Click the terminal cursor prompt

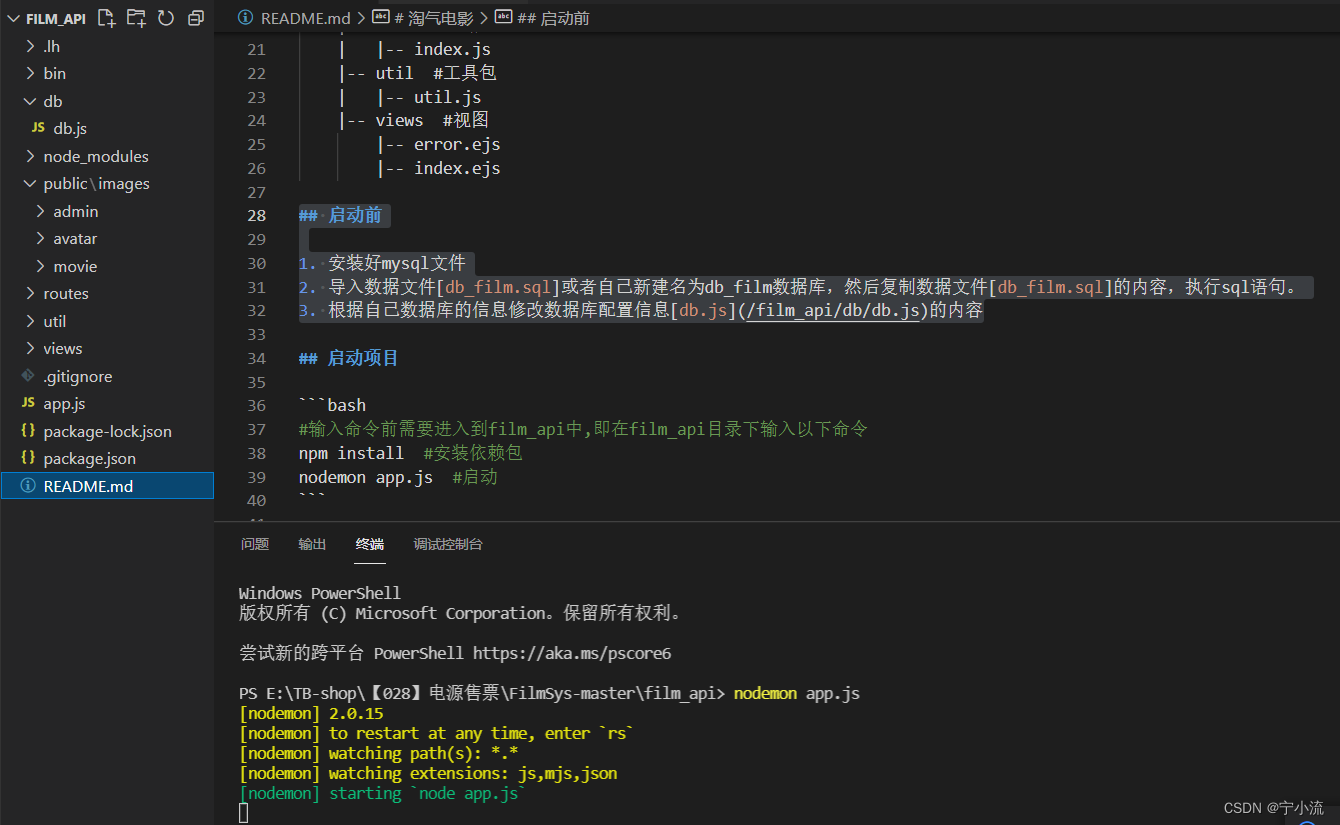tap(243, 813)
